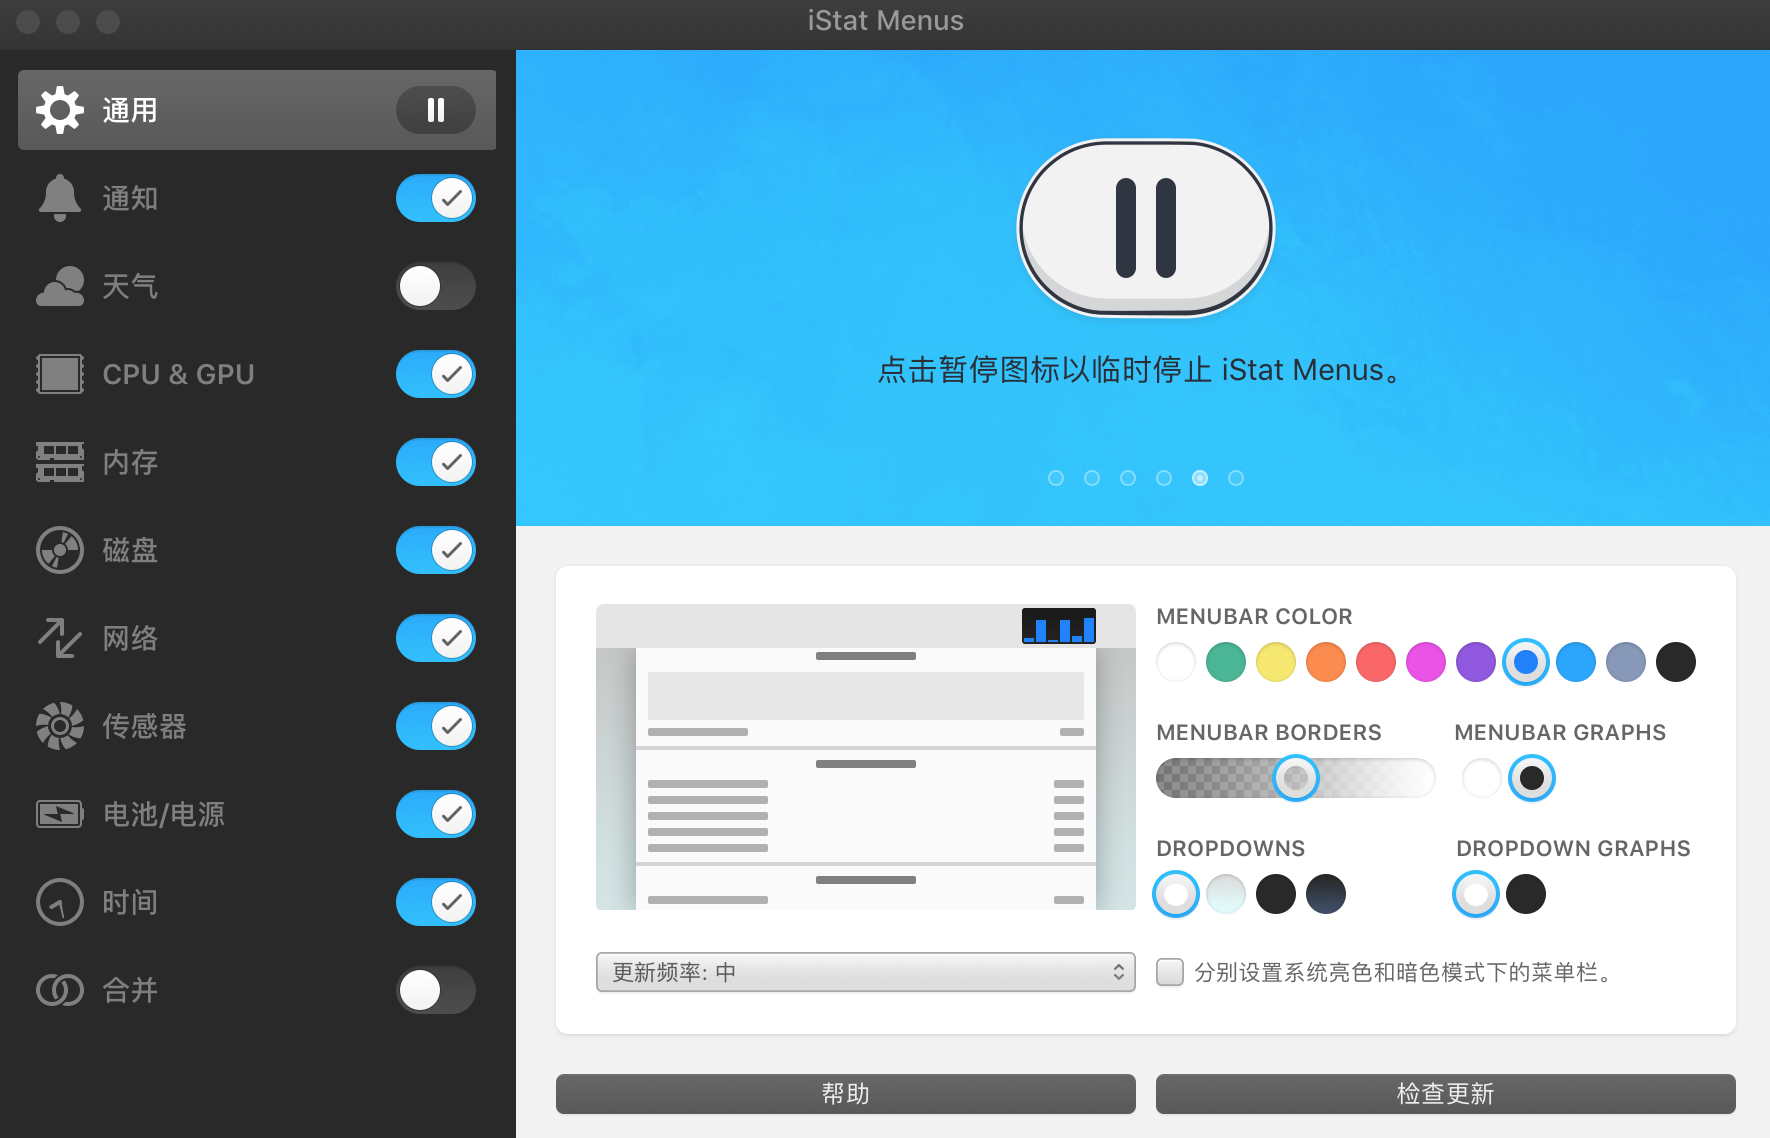Click the large pause illustration in banner
This screenshot has width=1770, height=1138.
click(1146, 228)
